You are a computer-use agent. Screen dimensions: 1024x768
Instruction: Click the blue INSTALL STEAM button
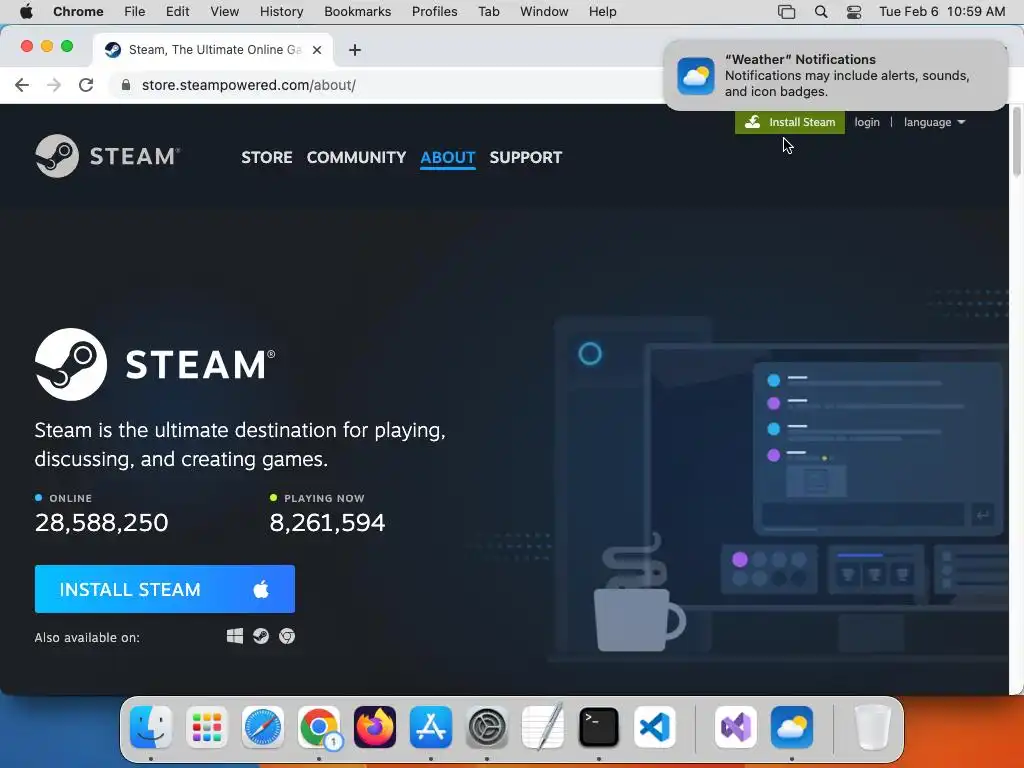[x=165, y=589]
